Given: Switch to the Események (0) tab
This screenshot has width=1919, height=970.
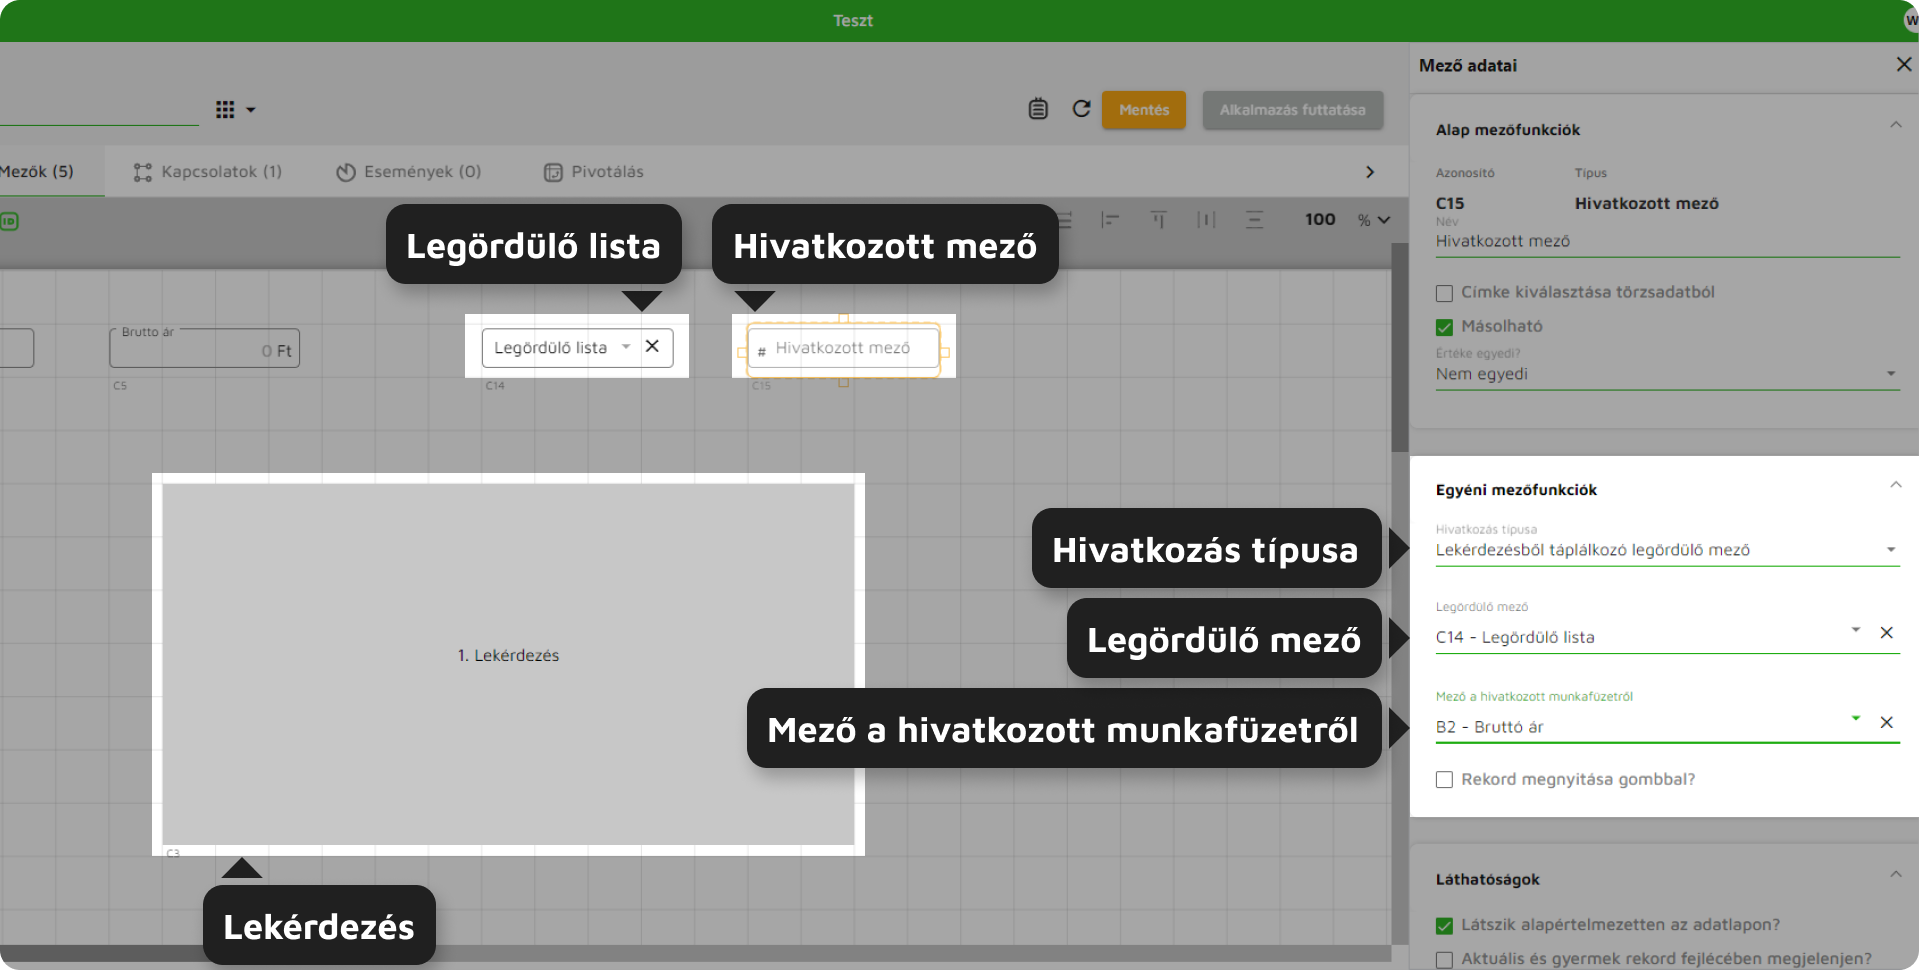Looking at the screenshot, I should (408, 171).
